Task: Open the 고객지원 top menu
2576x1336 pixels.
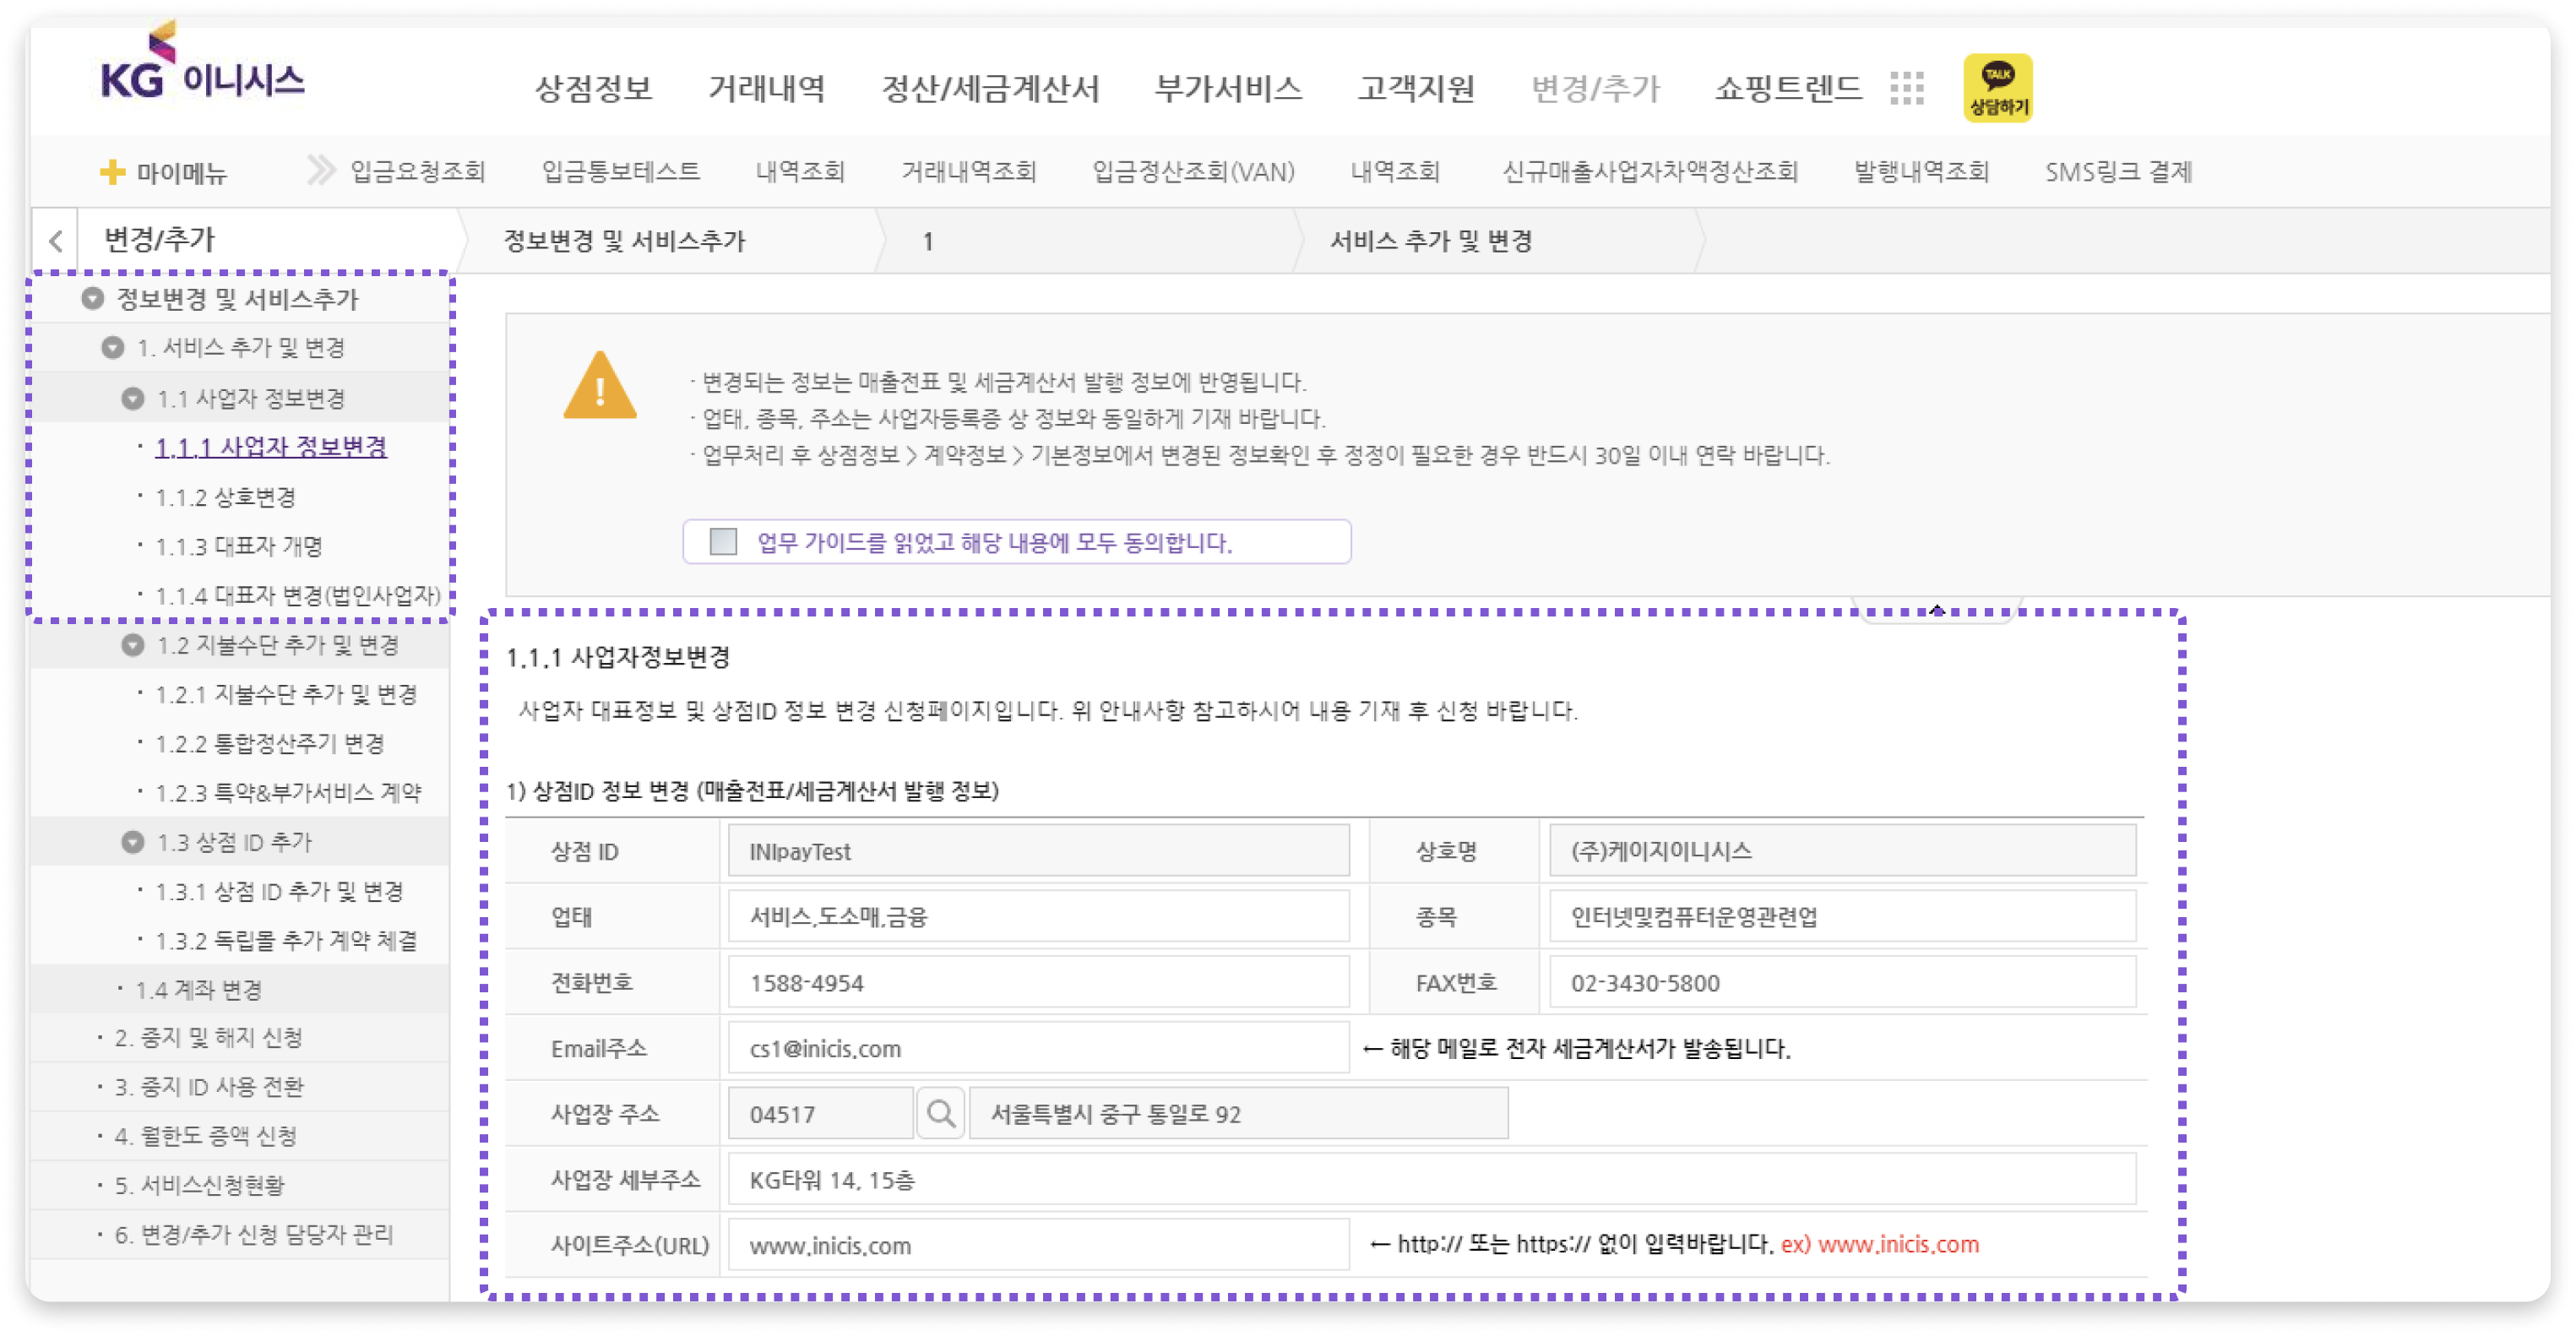Action: tap(1416, 89)
